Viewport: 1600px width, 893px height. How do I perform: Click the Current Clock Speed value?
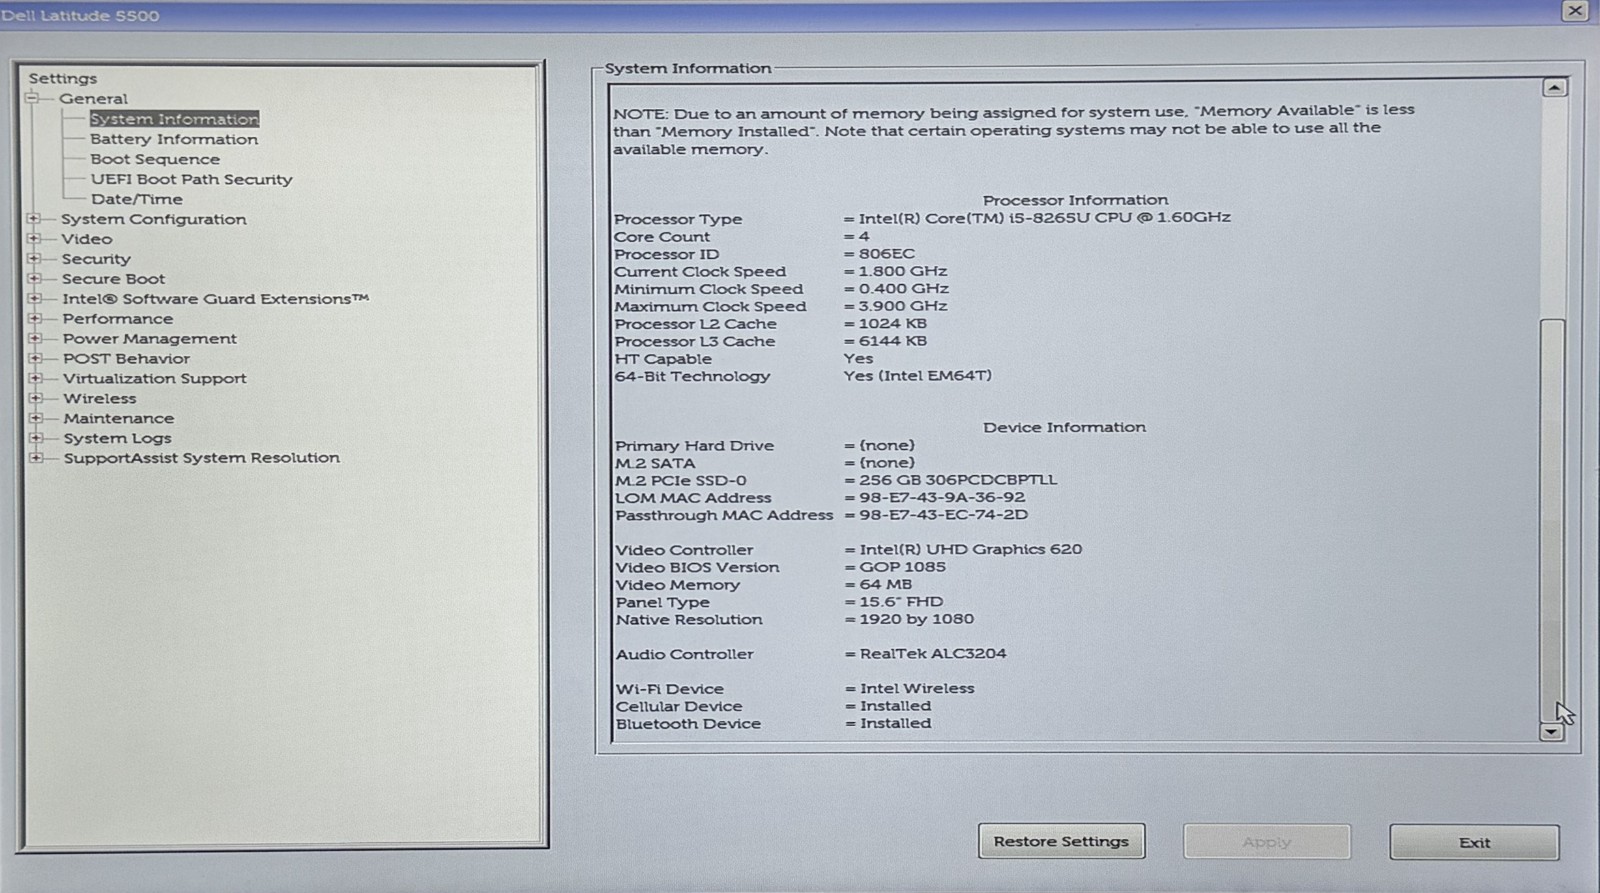[x=903, y=271]
